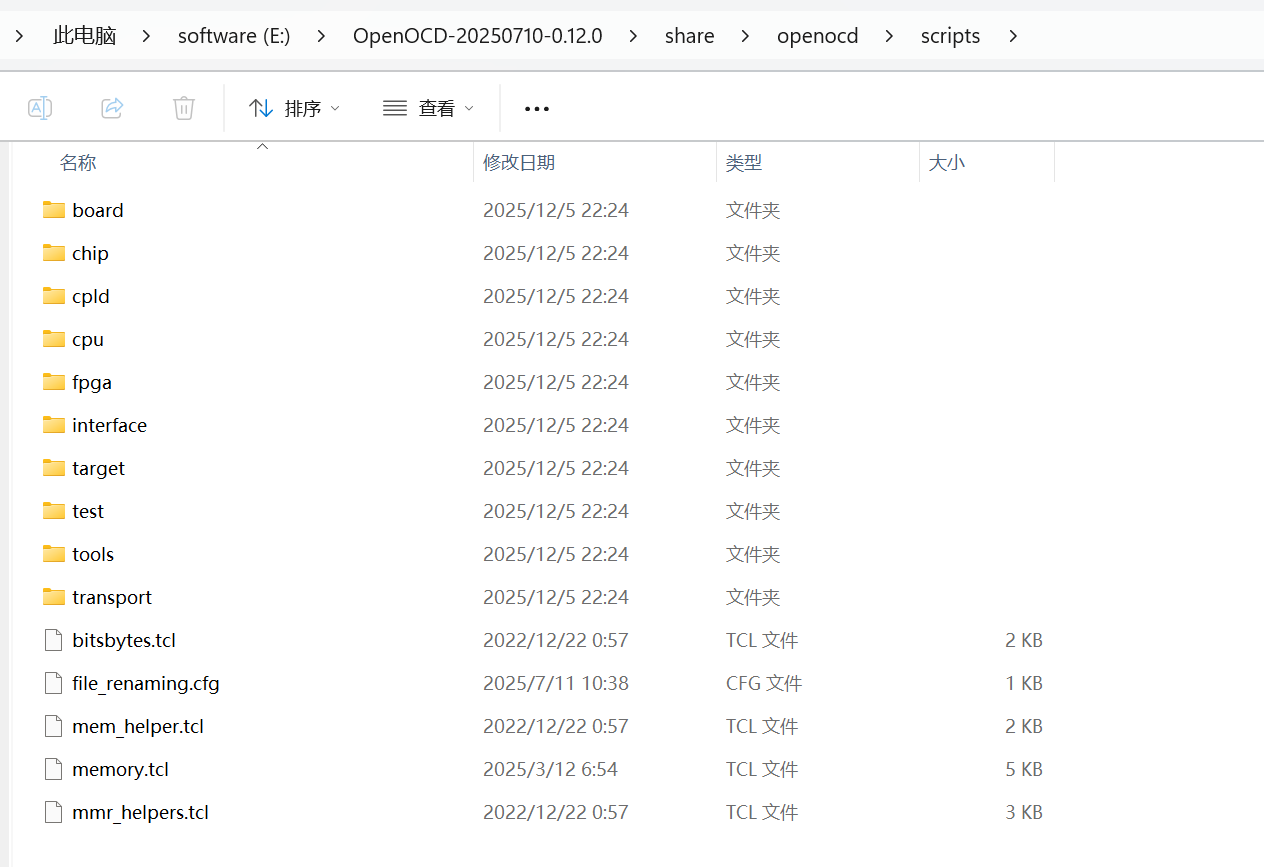1264x867 pixels.
Task: Open the ... more options menu
Action: (536, 107)
